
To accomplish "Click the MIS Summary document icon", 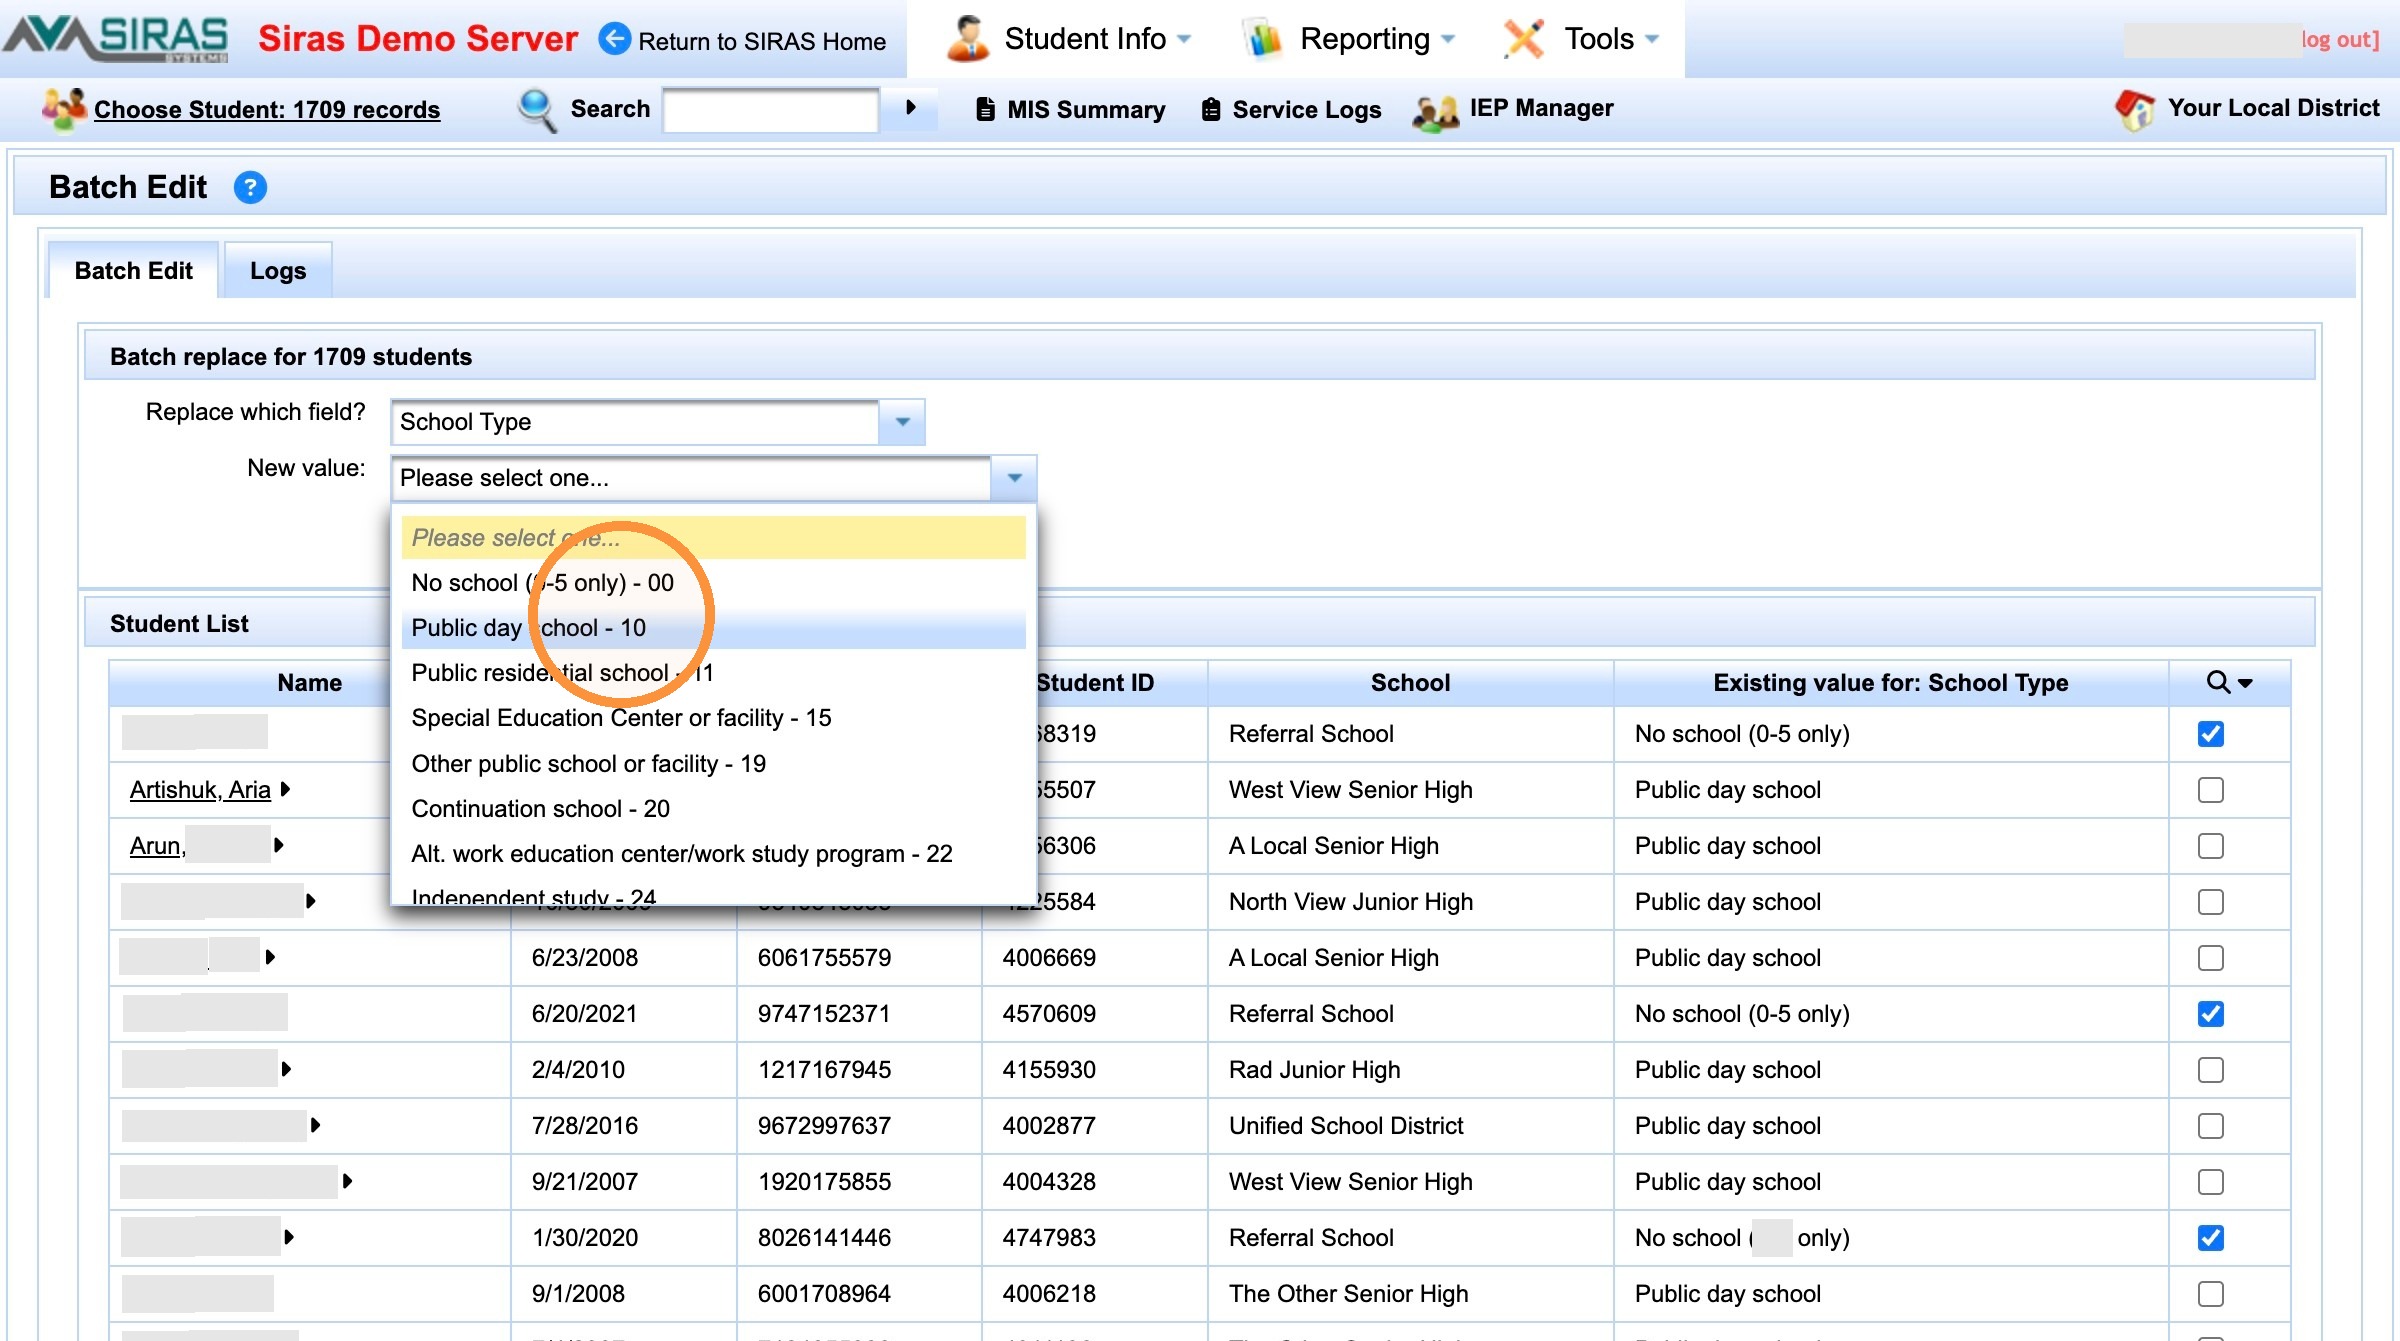I will pos(985,109).
